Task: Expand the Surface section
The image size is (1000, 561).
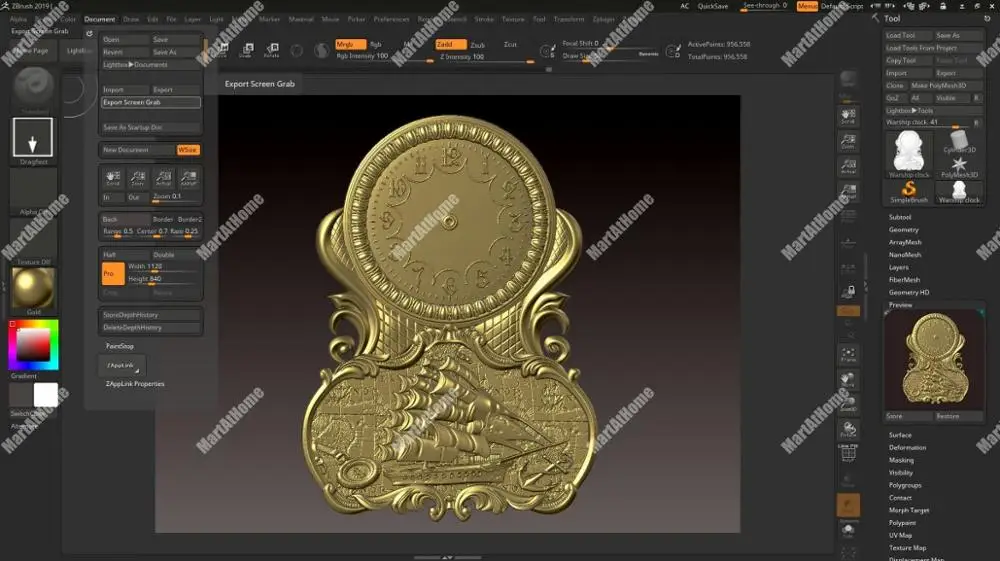Action: click(900, 435)
